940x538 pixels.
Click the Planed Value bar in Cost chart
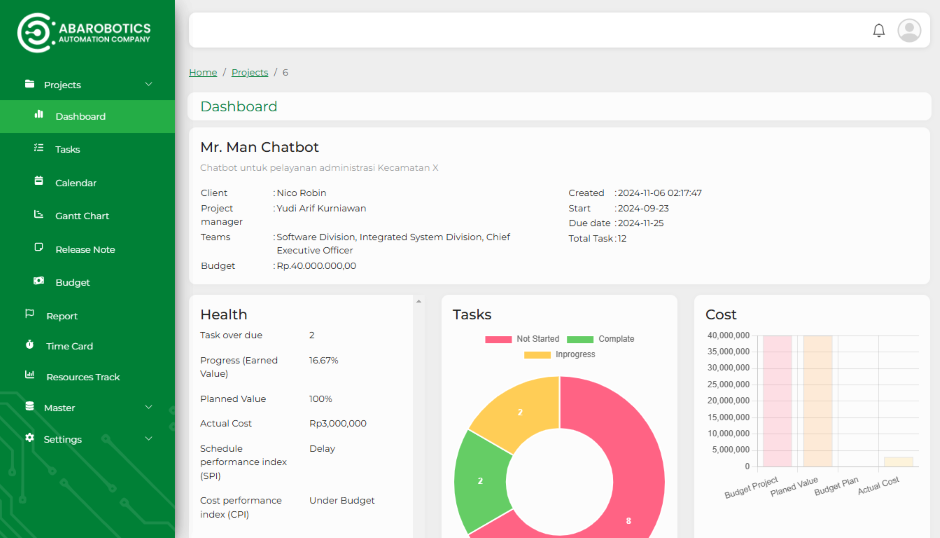click(818, 401)
